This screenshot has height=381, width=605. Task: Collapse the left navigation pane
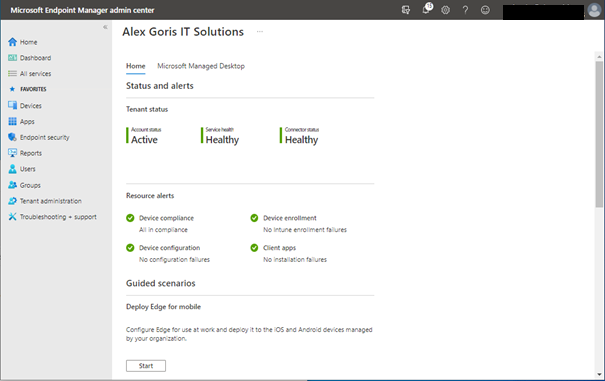105,27
